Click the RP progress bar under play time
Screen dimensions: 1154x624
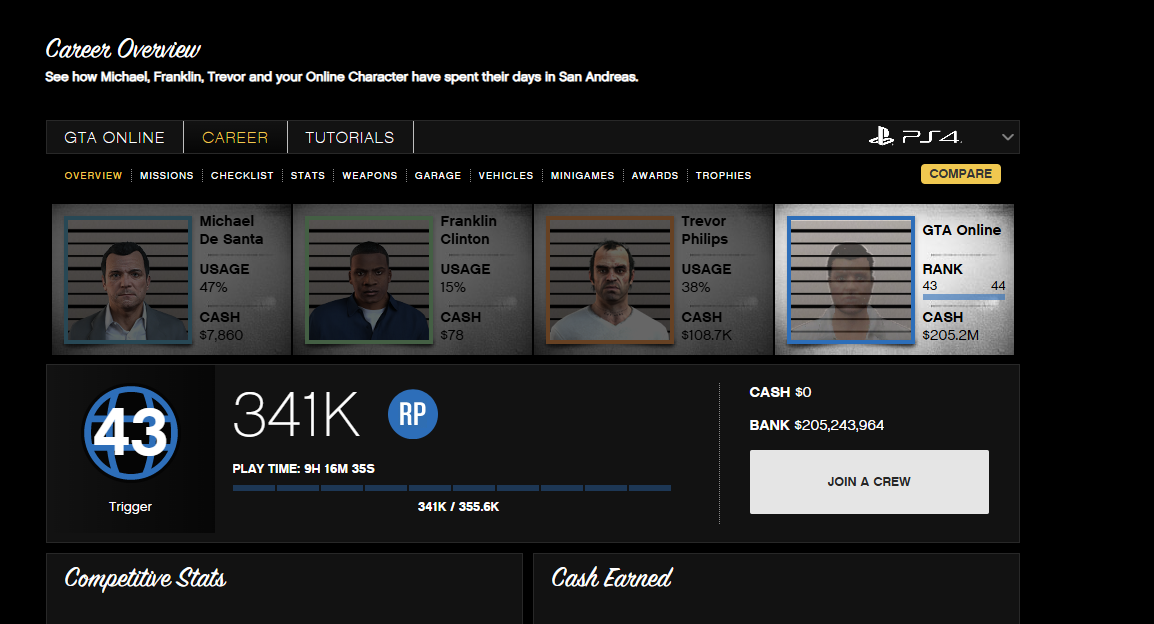452,488
